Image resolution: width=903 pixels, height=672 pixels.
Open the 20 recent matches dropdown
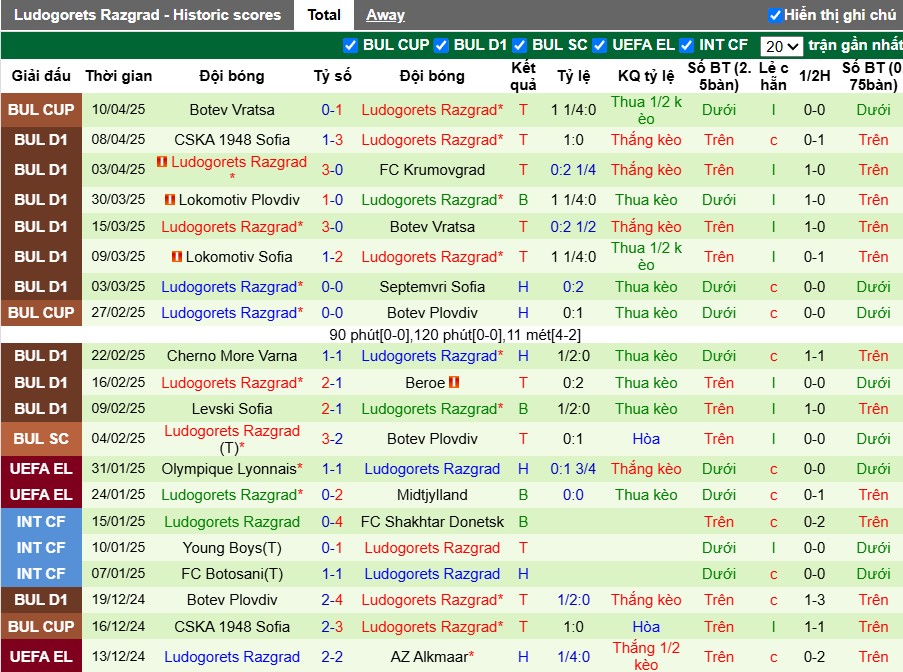[x=781, y=46]
